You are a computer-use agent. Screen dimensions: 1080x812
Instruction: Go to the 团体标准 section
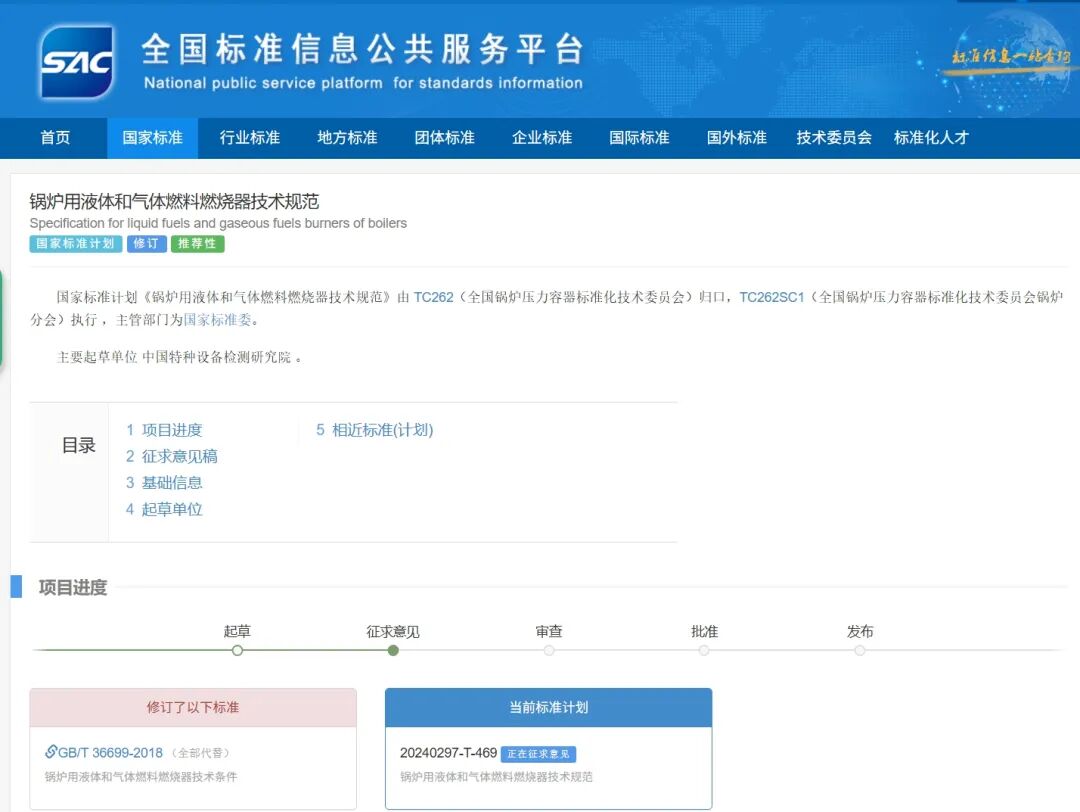(445, 138)
